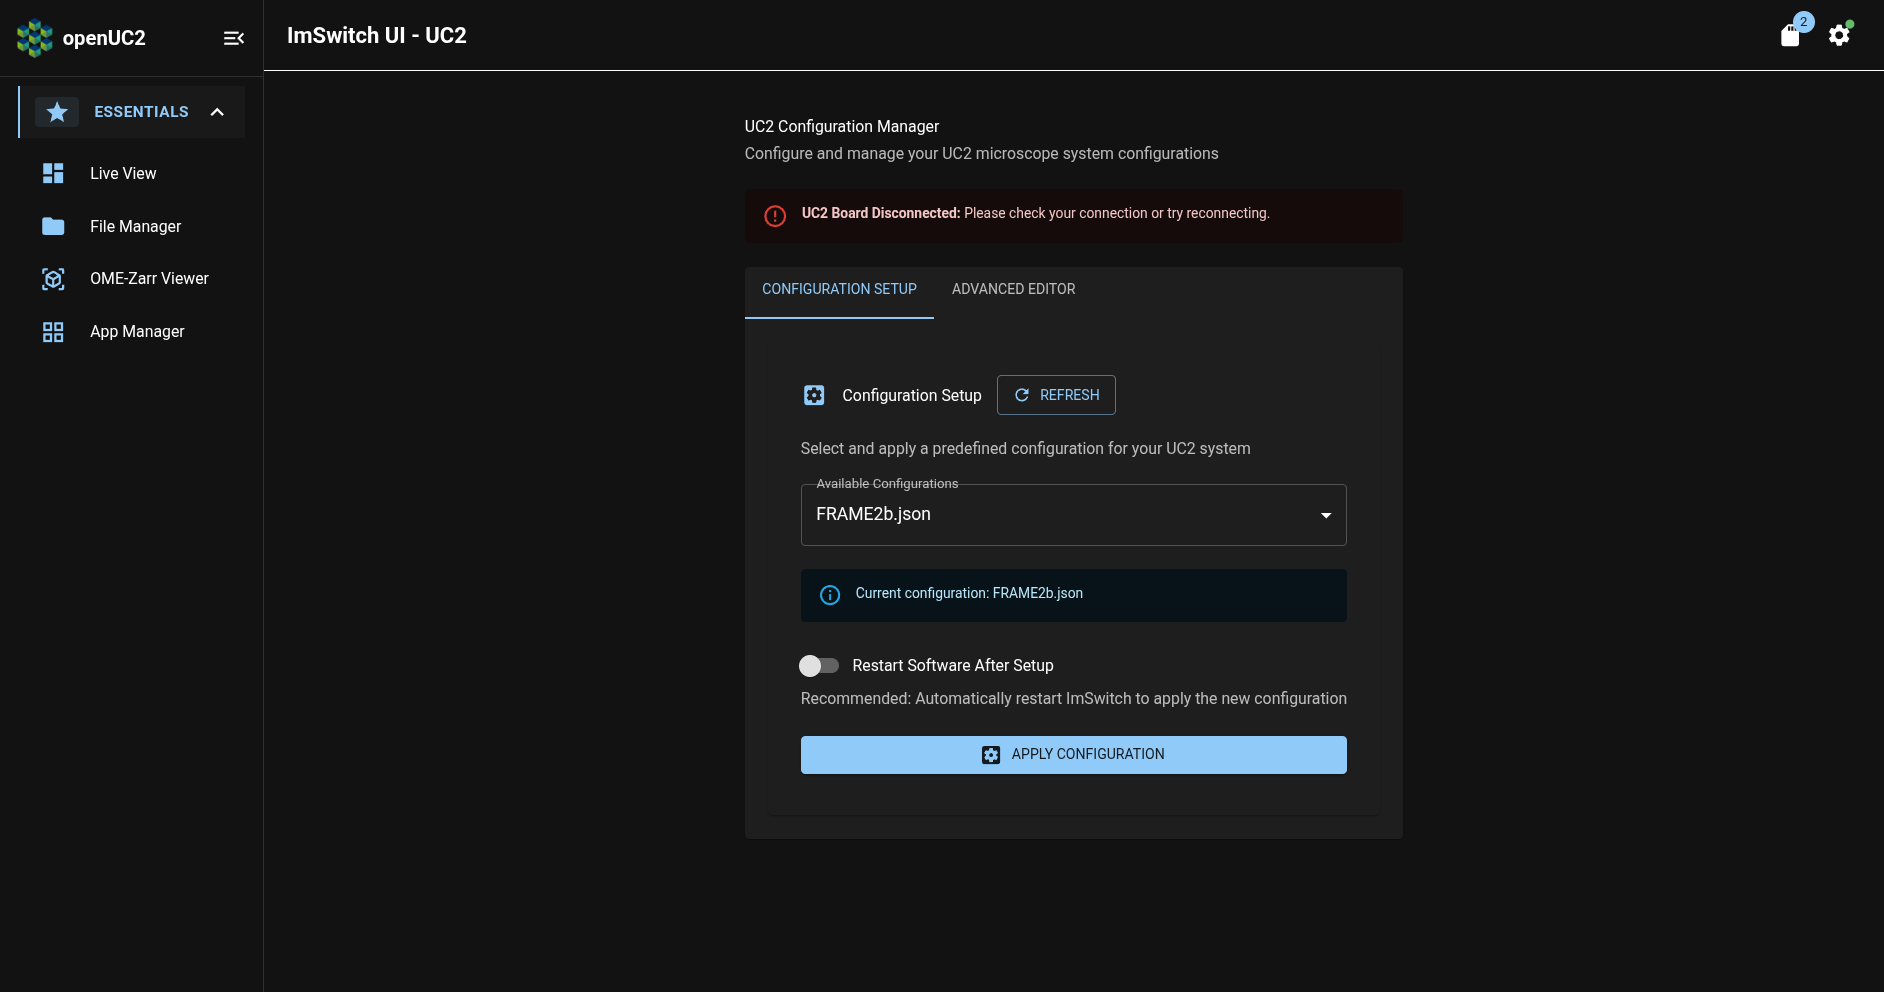
Task: Switch to the Advanced Editor tab
Action: point(1013,289)
